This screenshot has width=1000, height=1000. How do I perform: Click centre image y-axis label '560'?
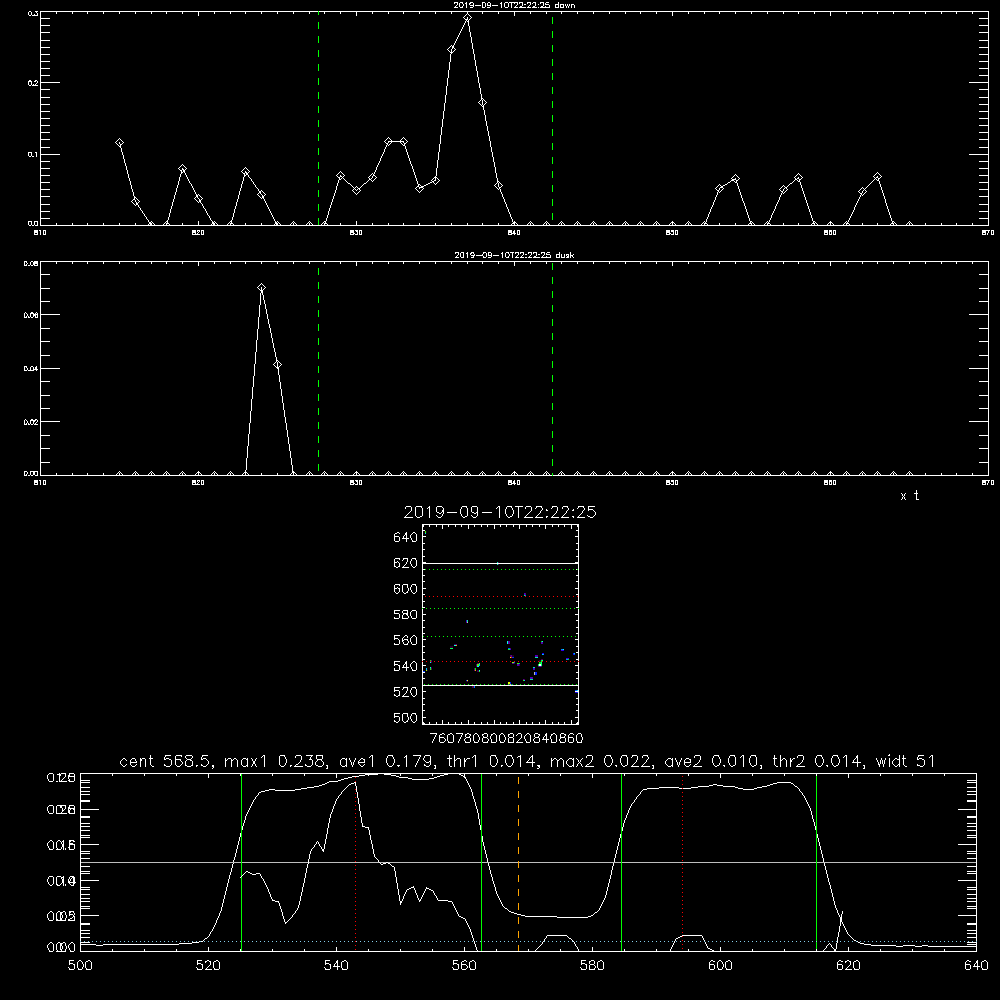click(406, 640)
